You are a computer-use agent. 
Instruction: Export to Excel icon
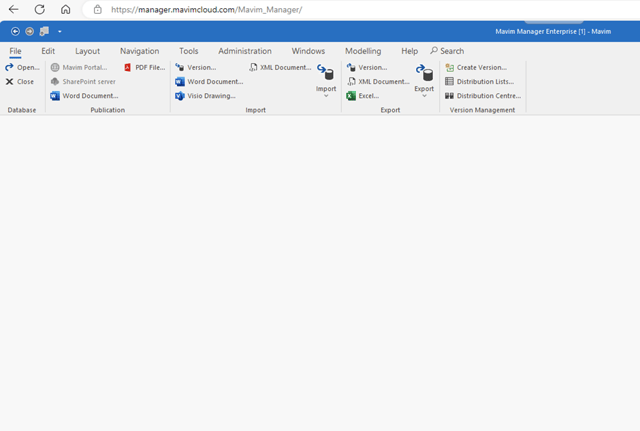click(351, 96)
